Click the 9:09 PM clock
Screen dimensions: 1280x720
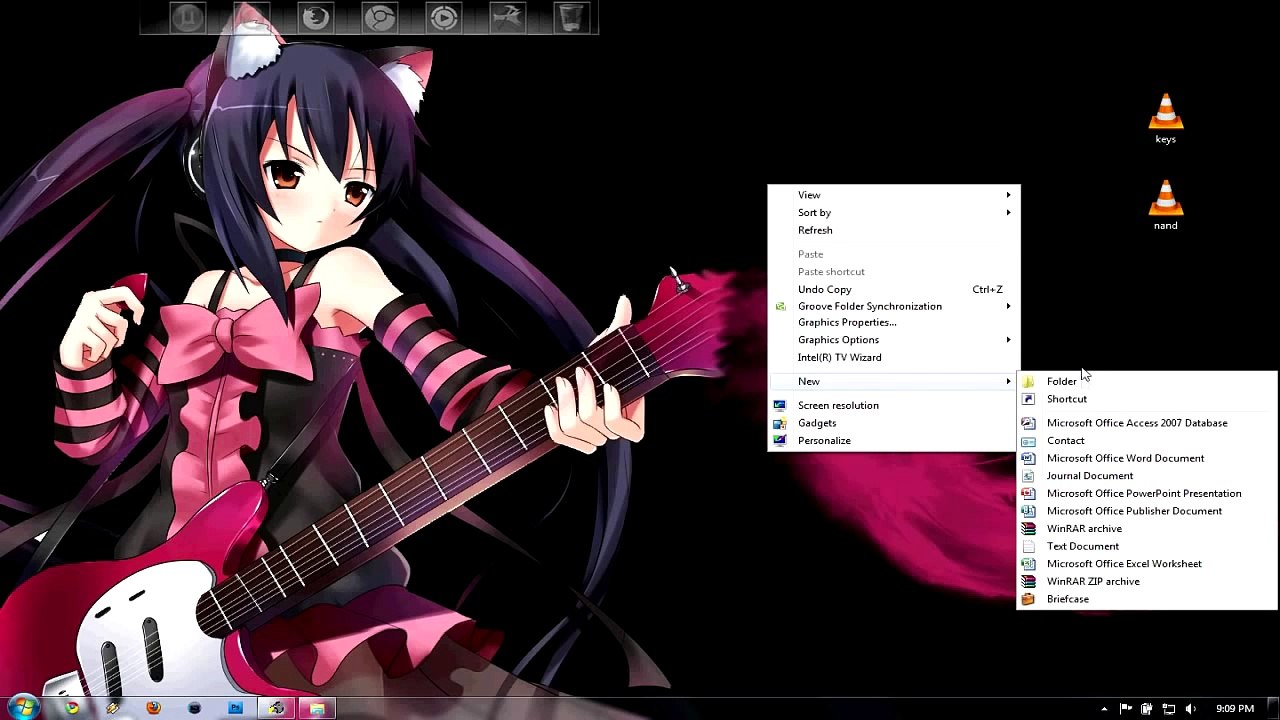click(x=1235, y=709)
